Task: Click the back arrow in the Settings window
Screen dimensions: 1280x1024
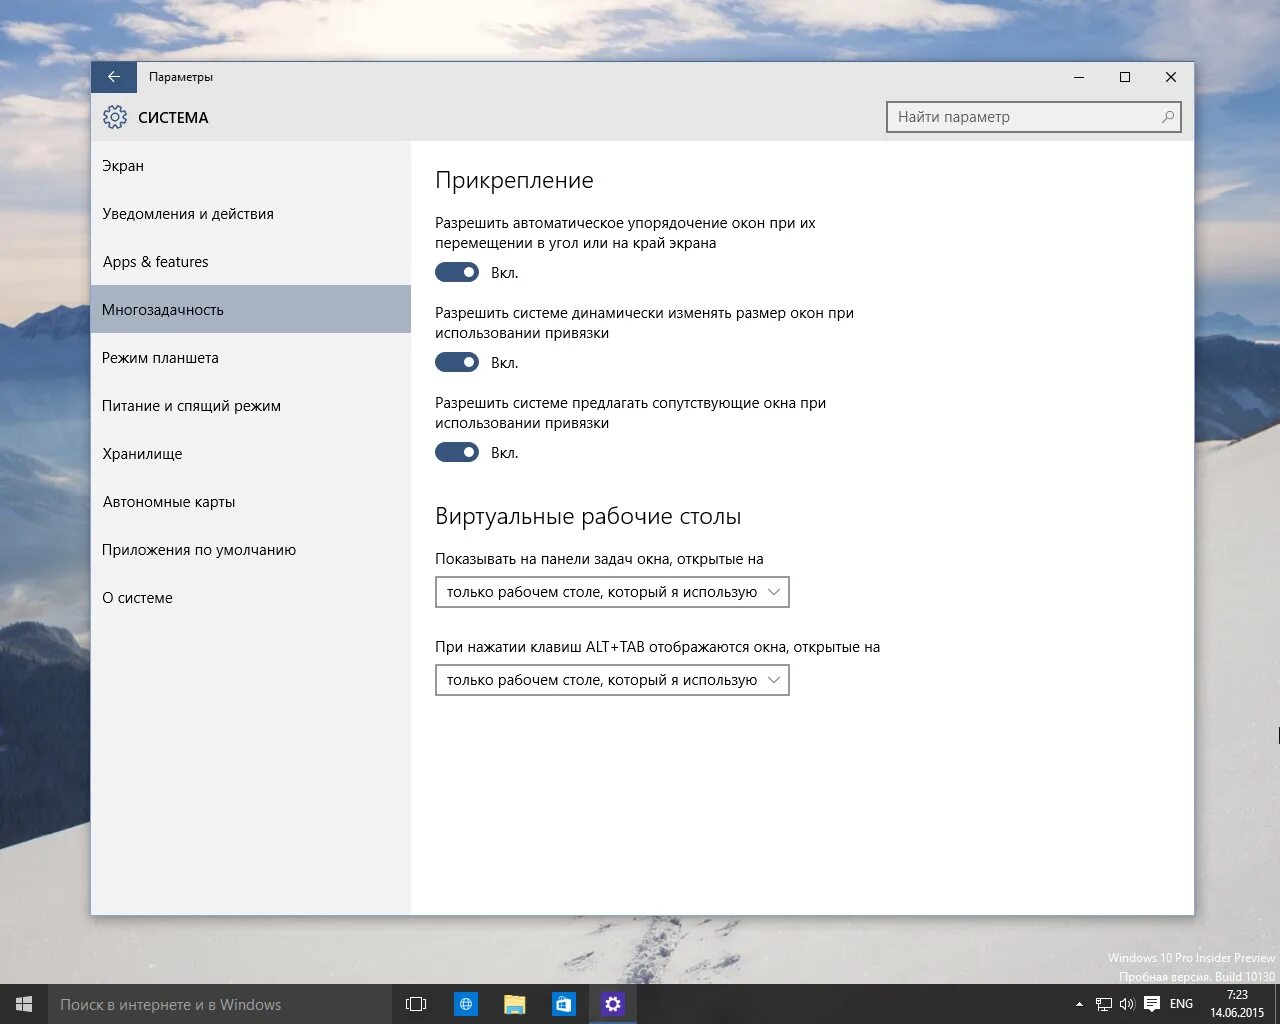Action: (114, 77)
